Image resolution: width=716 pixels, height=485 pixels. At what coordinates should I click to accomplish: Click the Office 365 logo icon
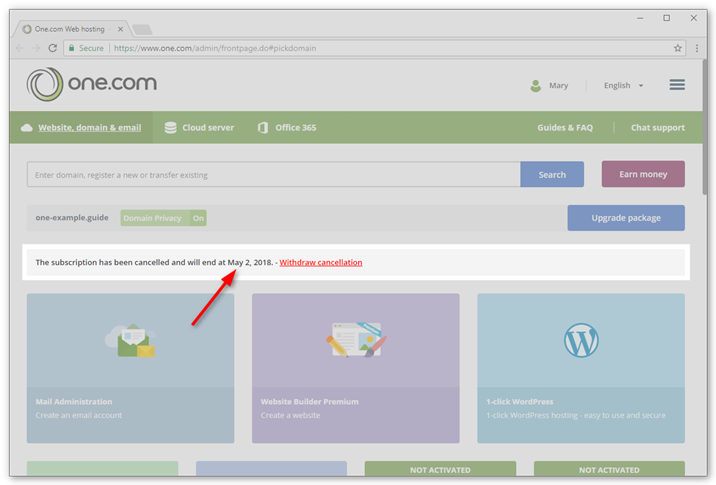click(x=263, y=127)
